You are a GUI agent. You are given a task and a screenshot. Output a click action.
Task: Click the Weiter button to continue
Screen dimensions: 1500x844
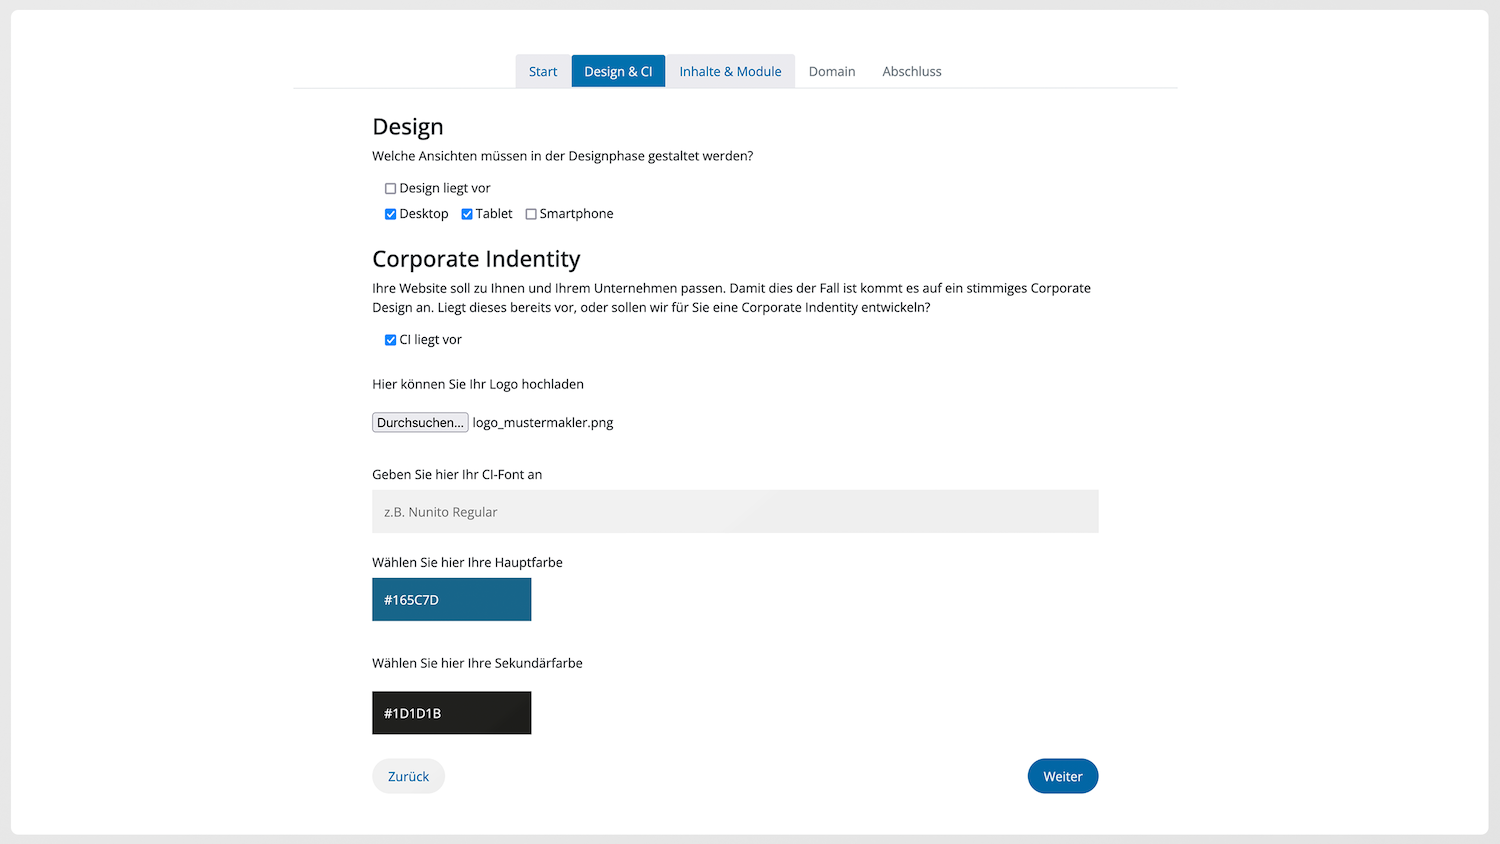tap(1062, 776)
